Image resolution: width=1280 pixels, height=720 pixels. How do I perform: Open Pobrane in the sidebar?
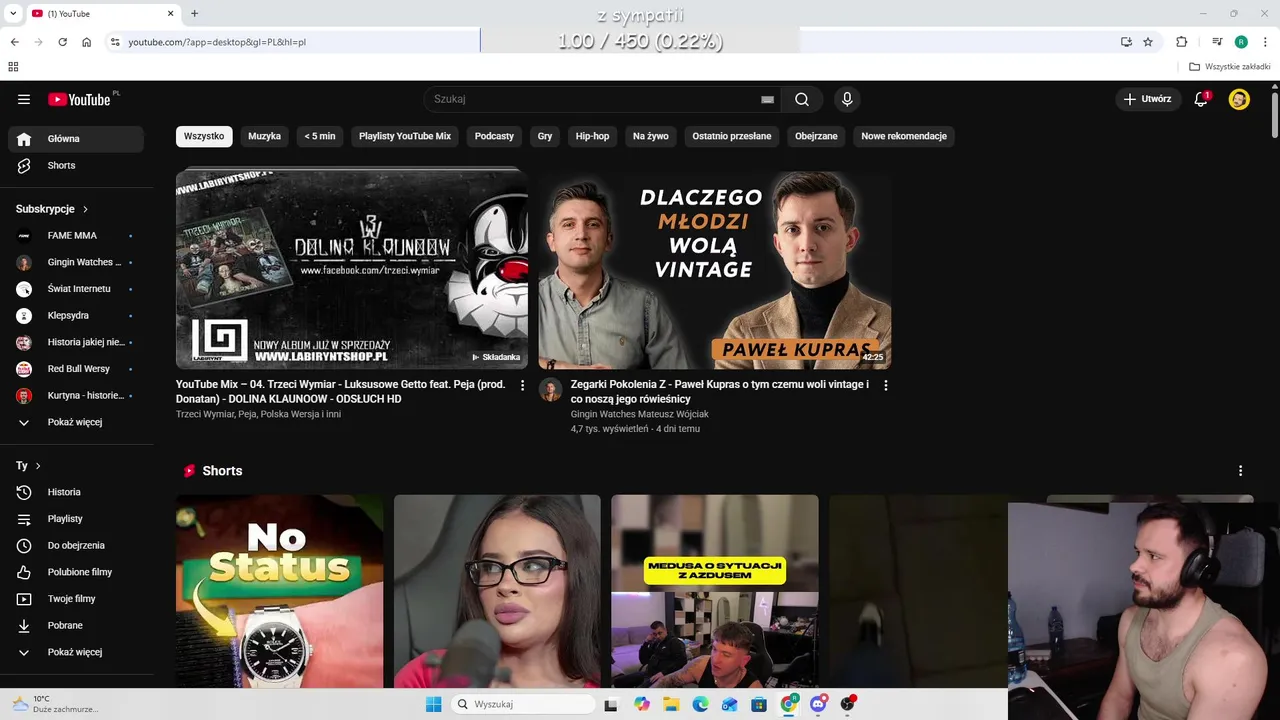pyautogui.click(x=76, y=626)
